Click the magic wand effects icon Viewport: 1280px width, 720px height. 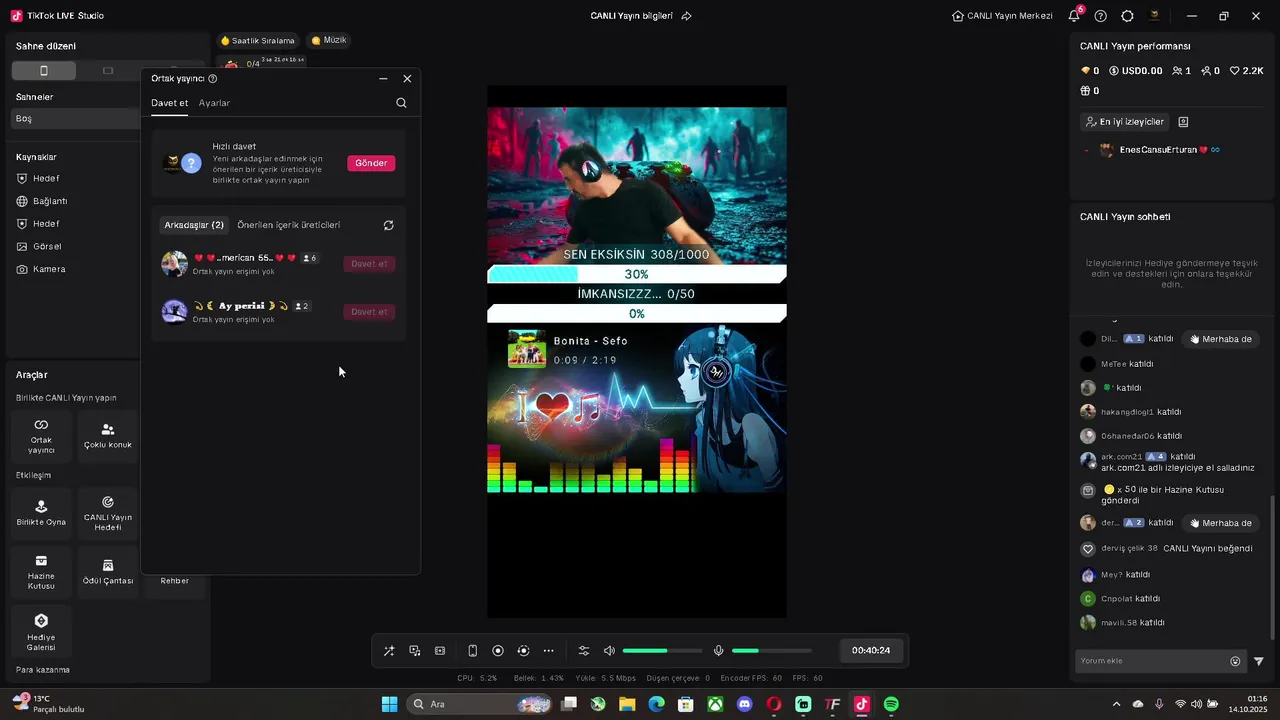click(389, 651)
